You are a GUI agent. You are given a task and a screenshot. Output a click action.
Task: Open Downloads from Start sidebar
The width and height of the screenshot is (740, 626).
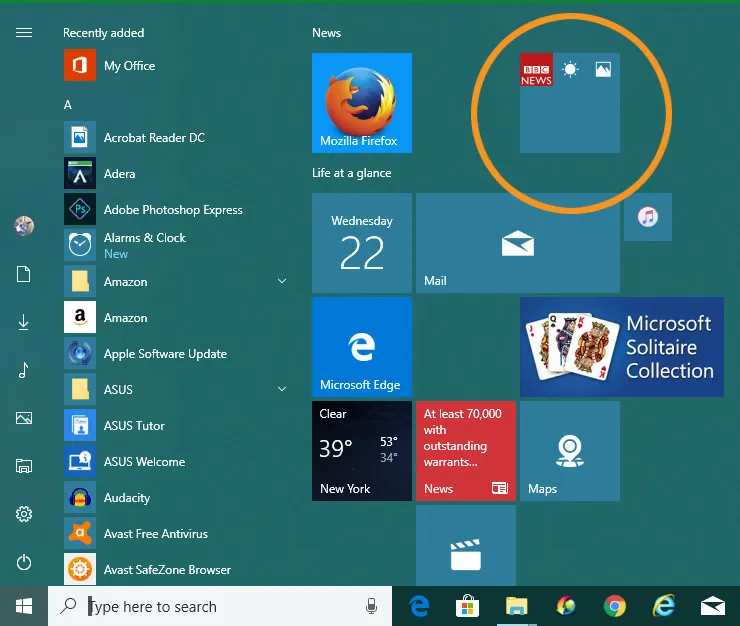[24, 322]
